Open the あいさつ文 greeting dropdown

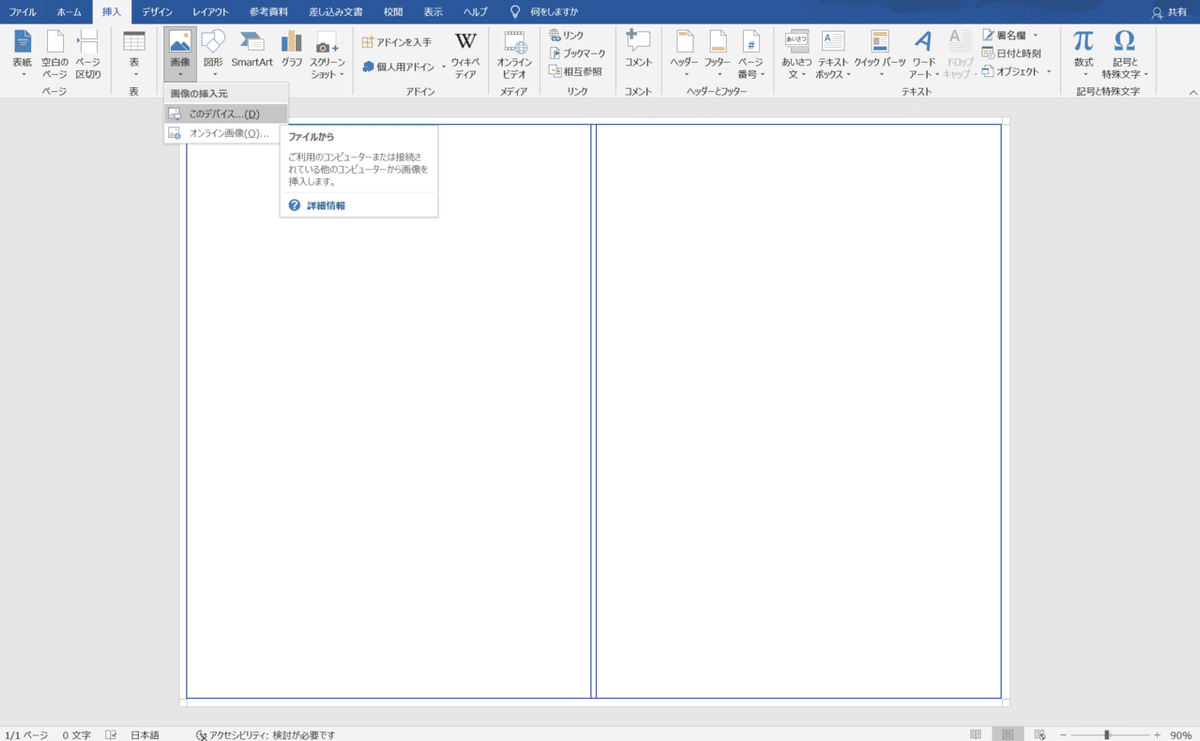(796, 55)
